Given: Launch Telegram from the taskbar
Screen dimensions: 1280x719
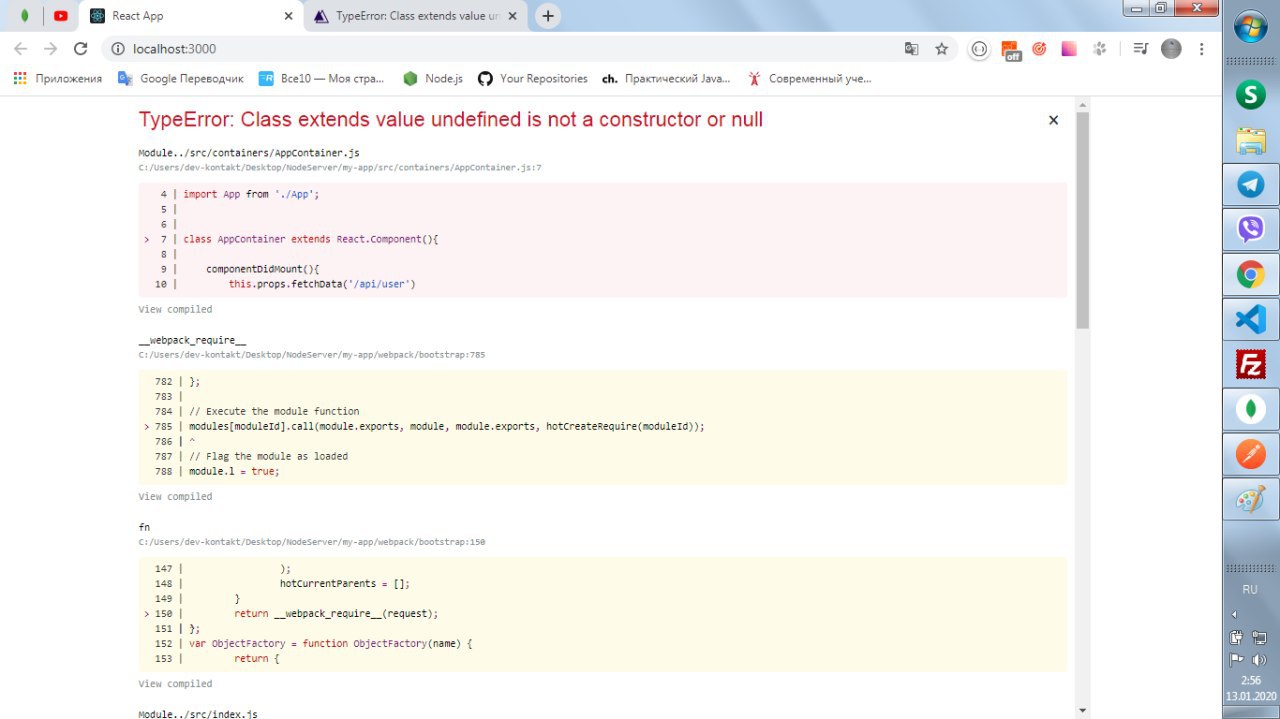Looking at the screenshot, I should [x=1251, y=185].
